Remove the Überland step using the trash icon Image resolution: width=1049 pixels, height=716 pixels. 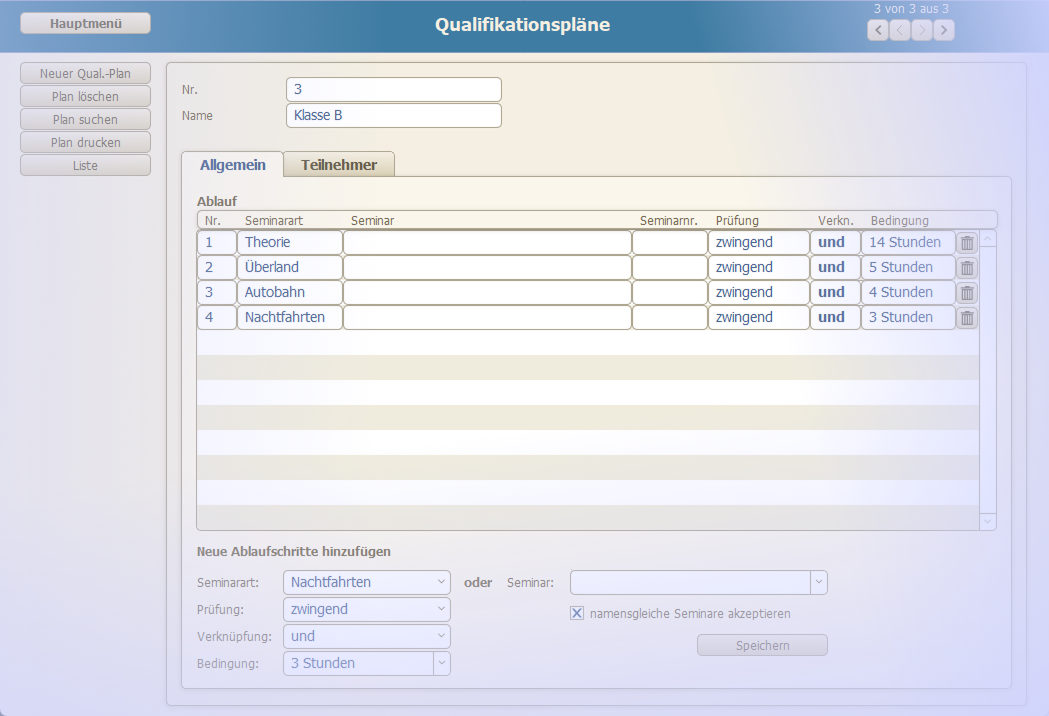[966, 267]
